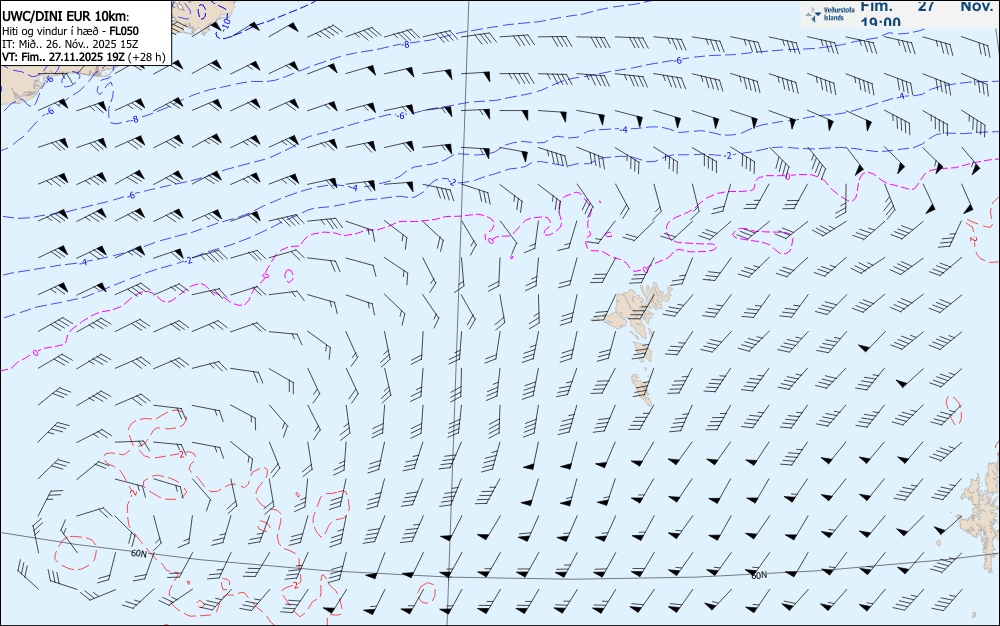Click the Veðurstofa Íslands logo

pos(830,14)
